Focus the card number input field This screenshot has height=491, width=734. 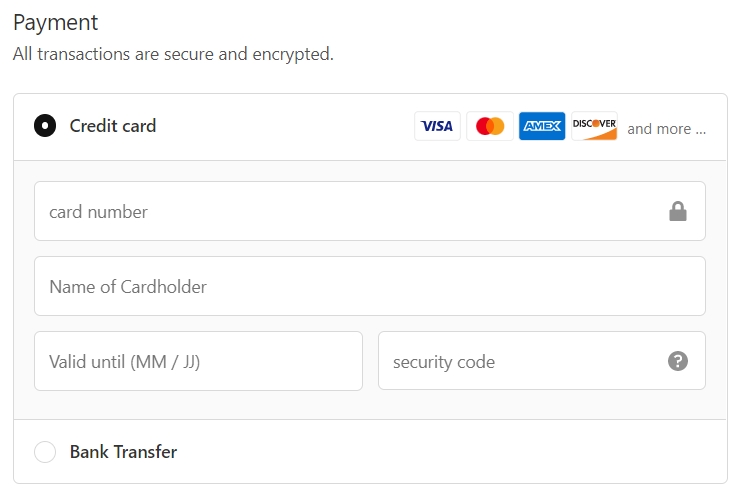370,211
